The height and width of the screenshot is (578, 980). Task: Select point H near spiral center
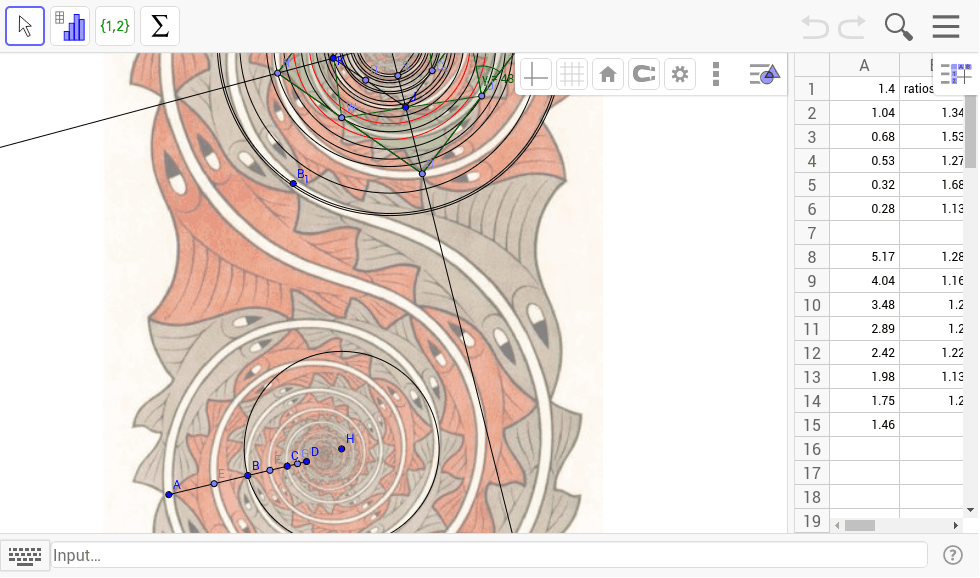pos(341,449)
